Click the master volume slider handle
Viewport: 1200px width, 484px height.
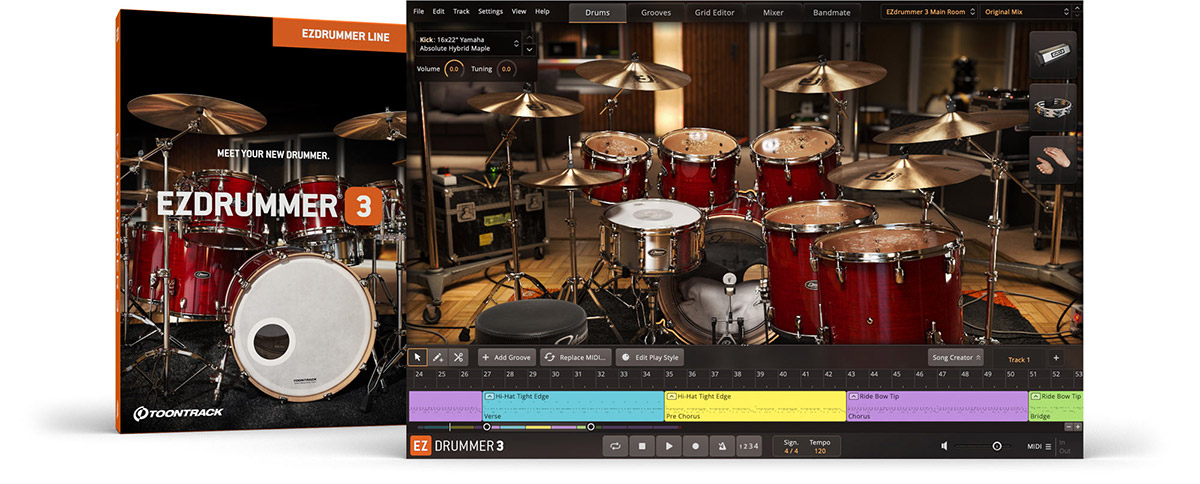[996, 446]
